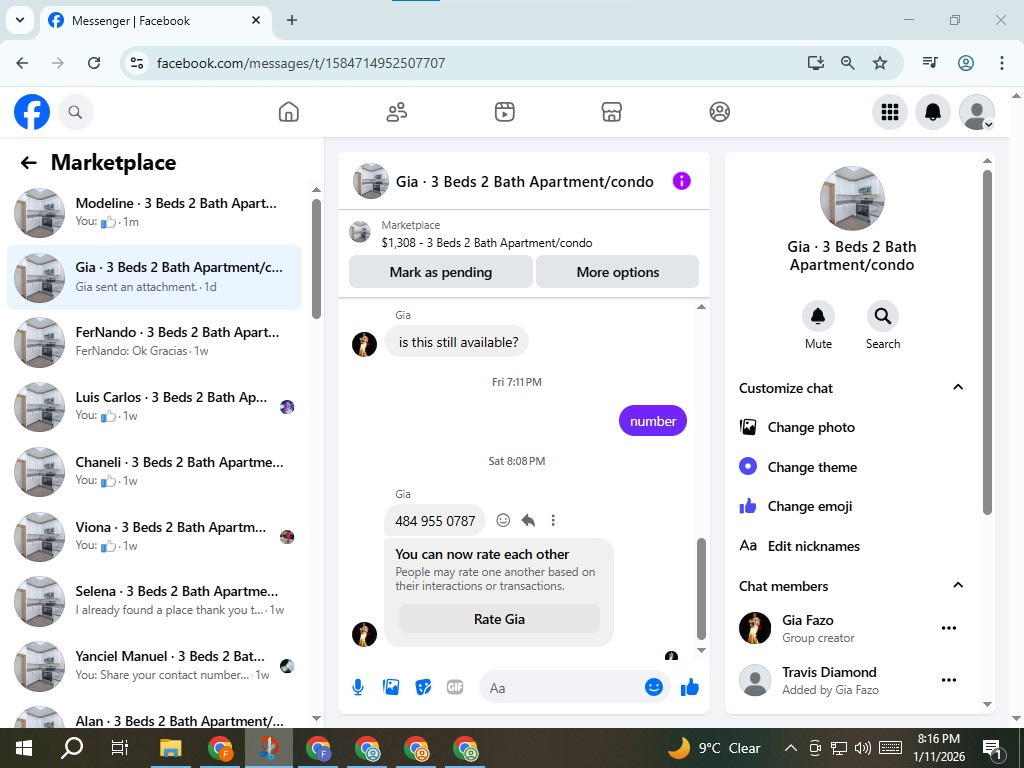Open the emoji picker in message box

654,687
